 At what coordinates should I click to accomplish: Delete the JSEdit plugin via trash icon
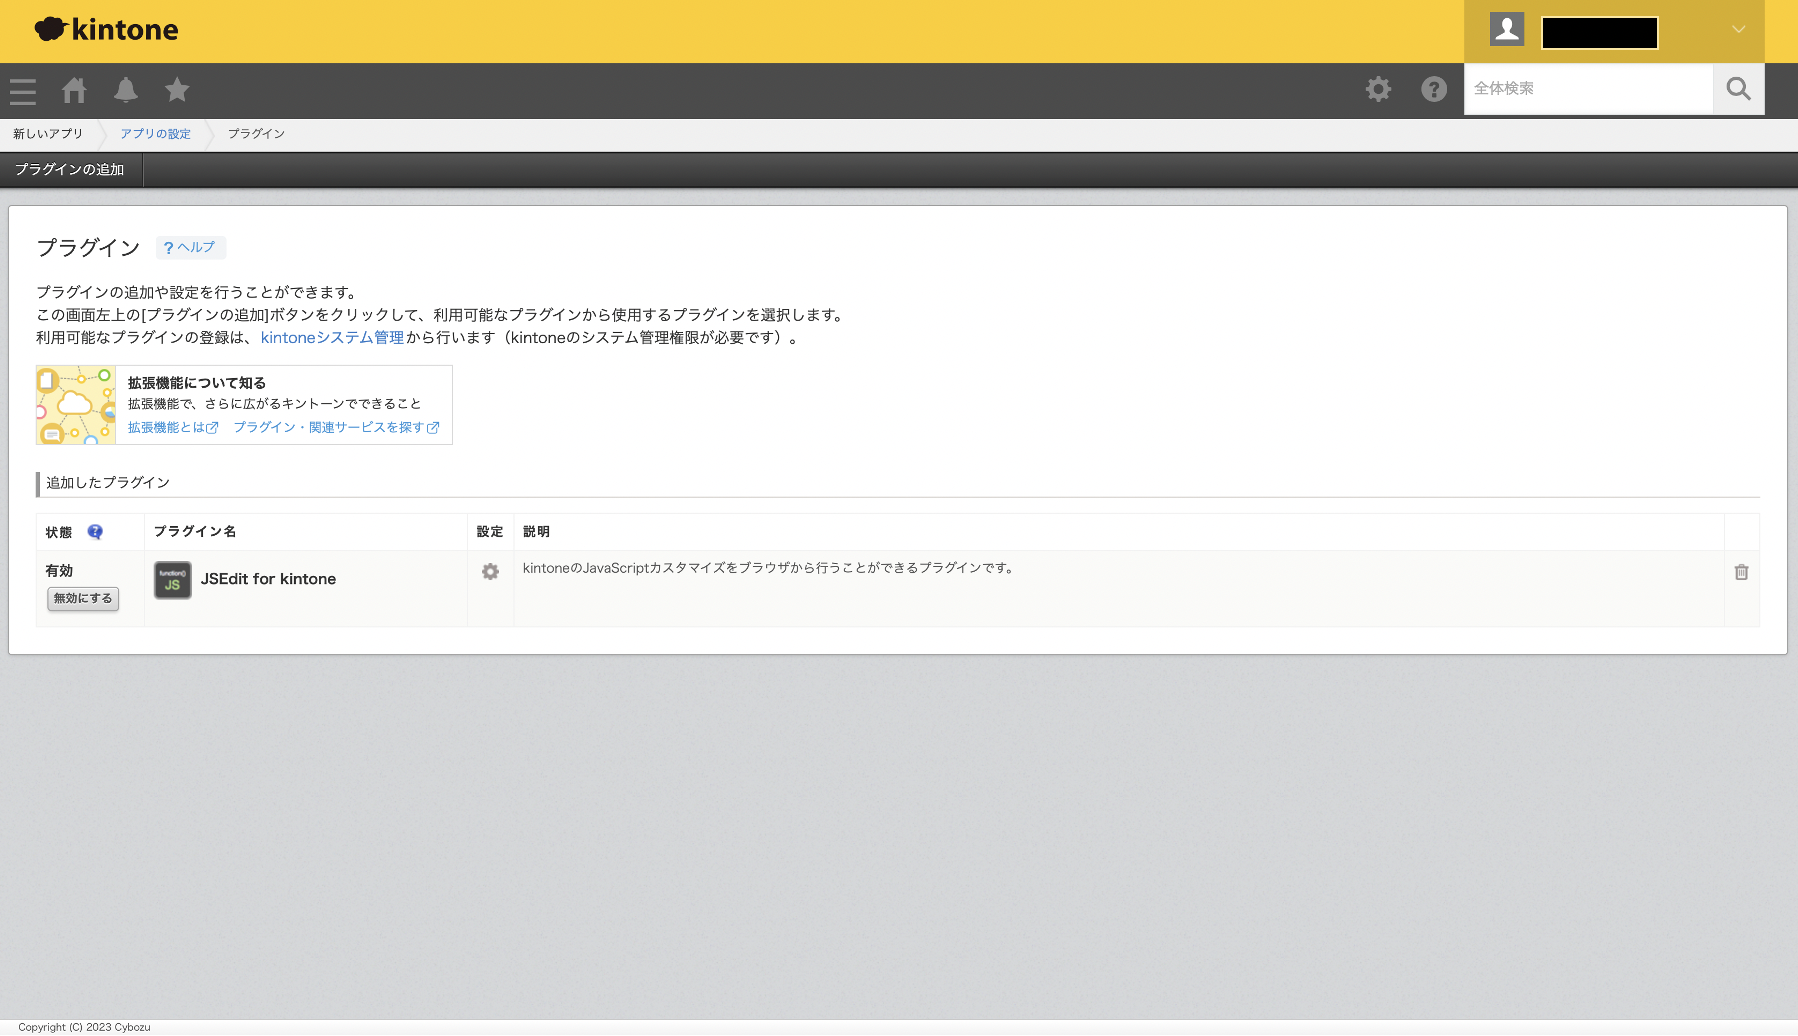pos(1741,572)
